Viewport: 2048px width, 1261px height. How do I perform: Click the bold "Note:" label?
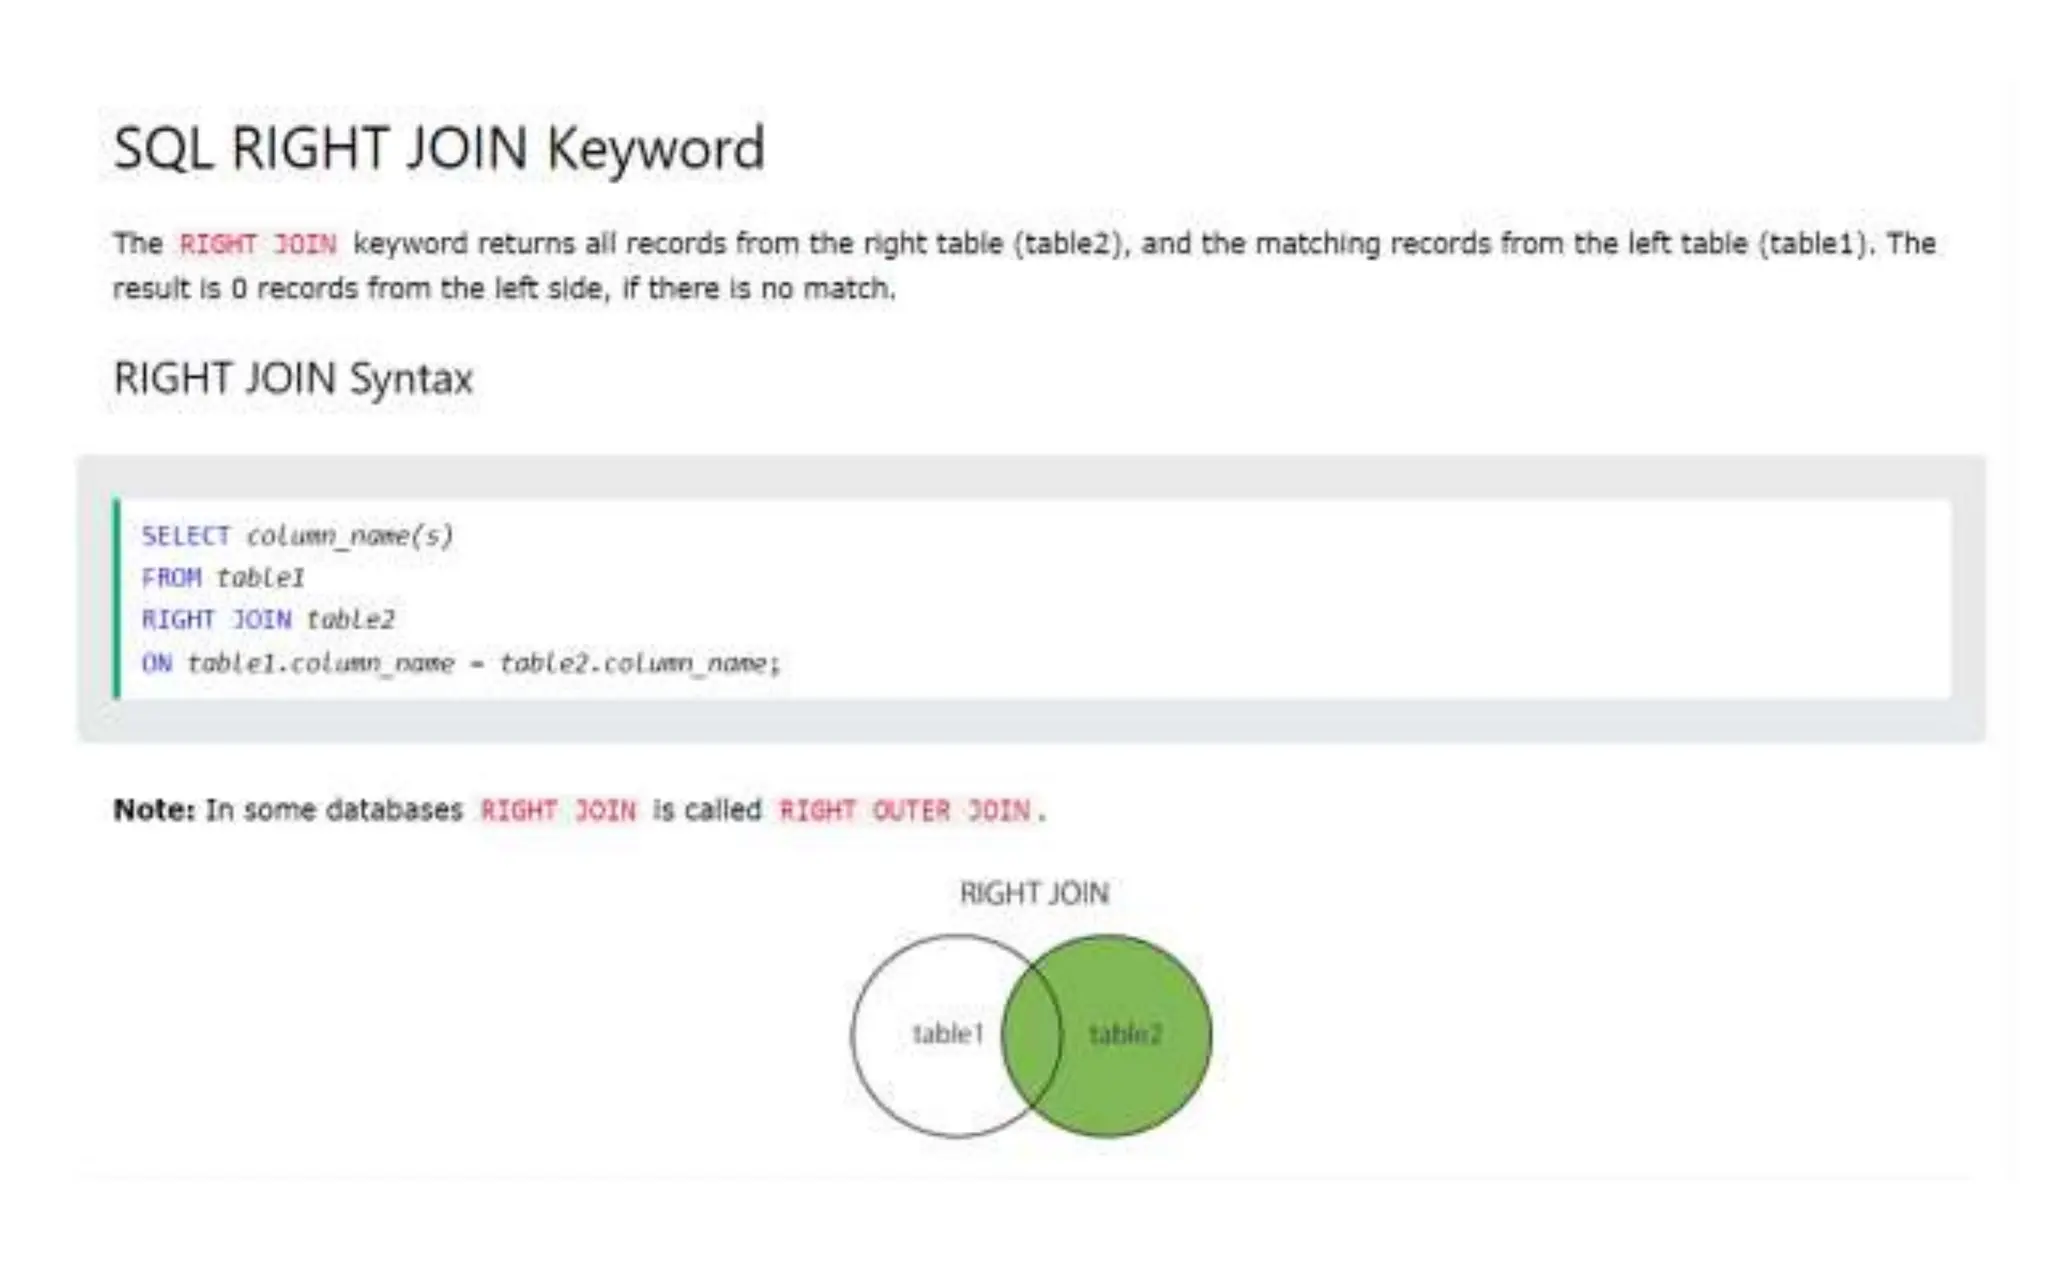(x=153, y=810)
